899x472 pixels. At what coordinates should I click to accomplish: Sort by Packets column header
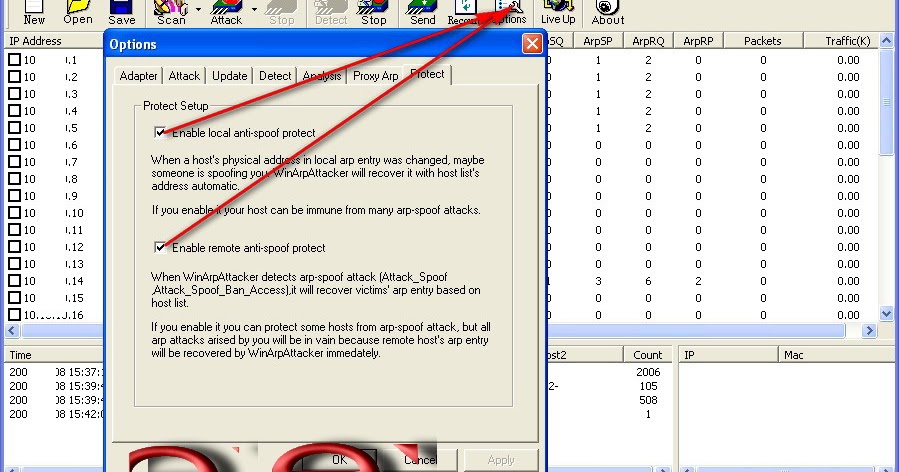(763, 41)
